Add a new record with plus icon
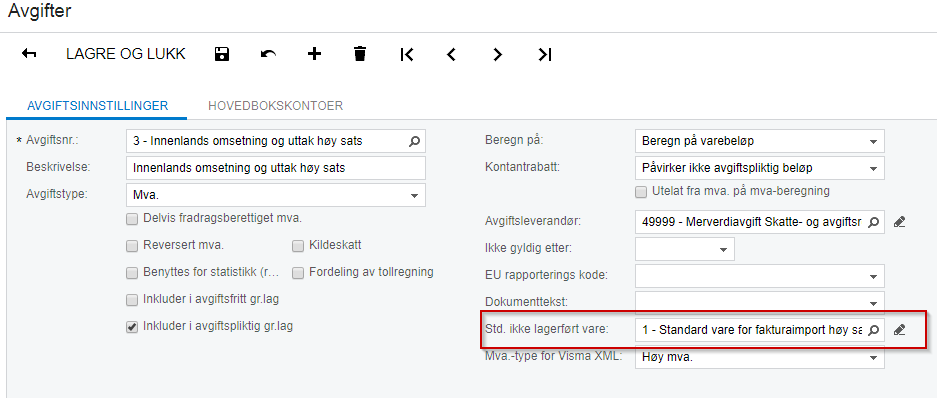The width and height of the screenshot is (937, 398). [314, 54]
